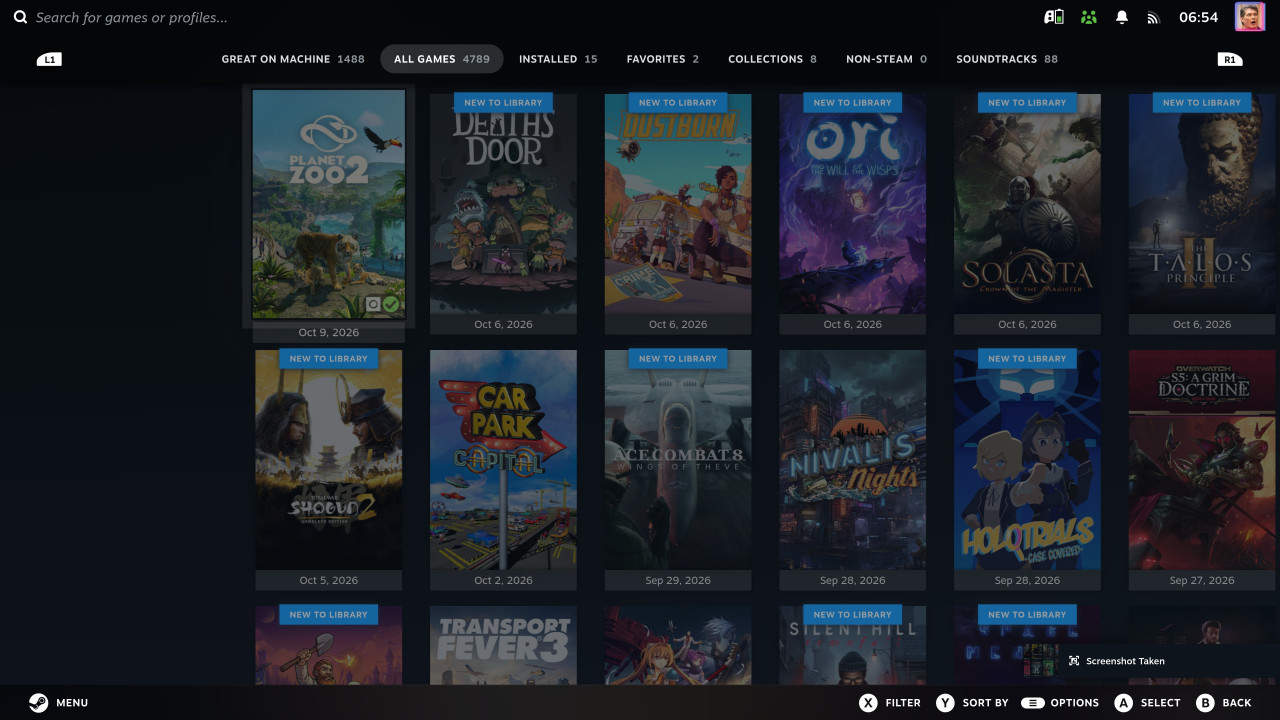The image size is (1280, 720).
Task: Open the friends icon in the top bar
Action: pos(1089,17)
